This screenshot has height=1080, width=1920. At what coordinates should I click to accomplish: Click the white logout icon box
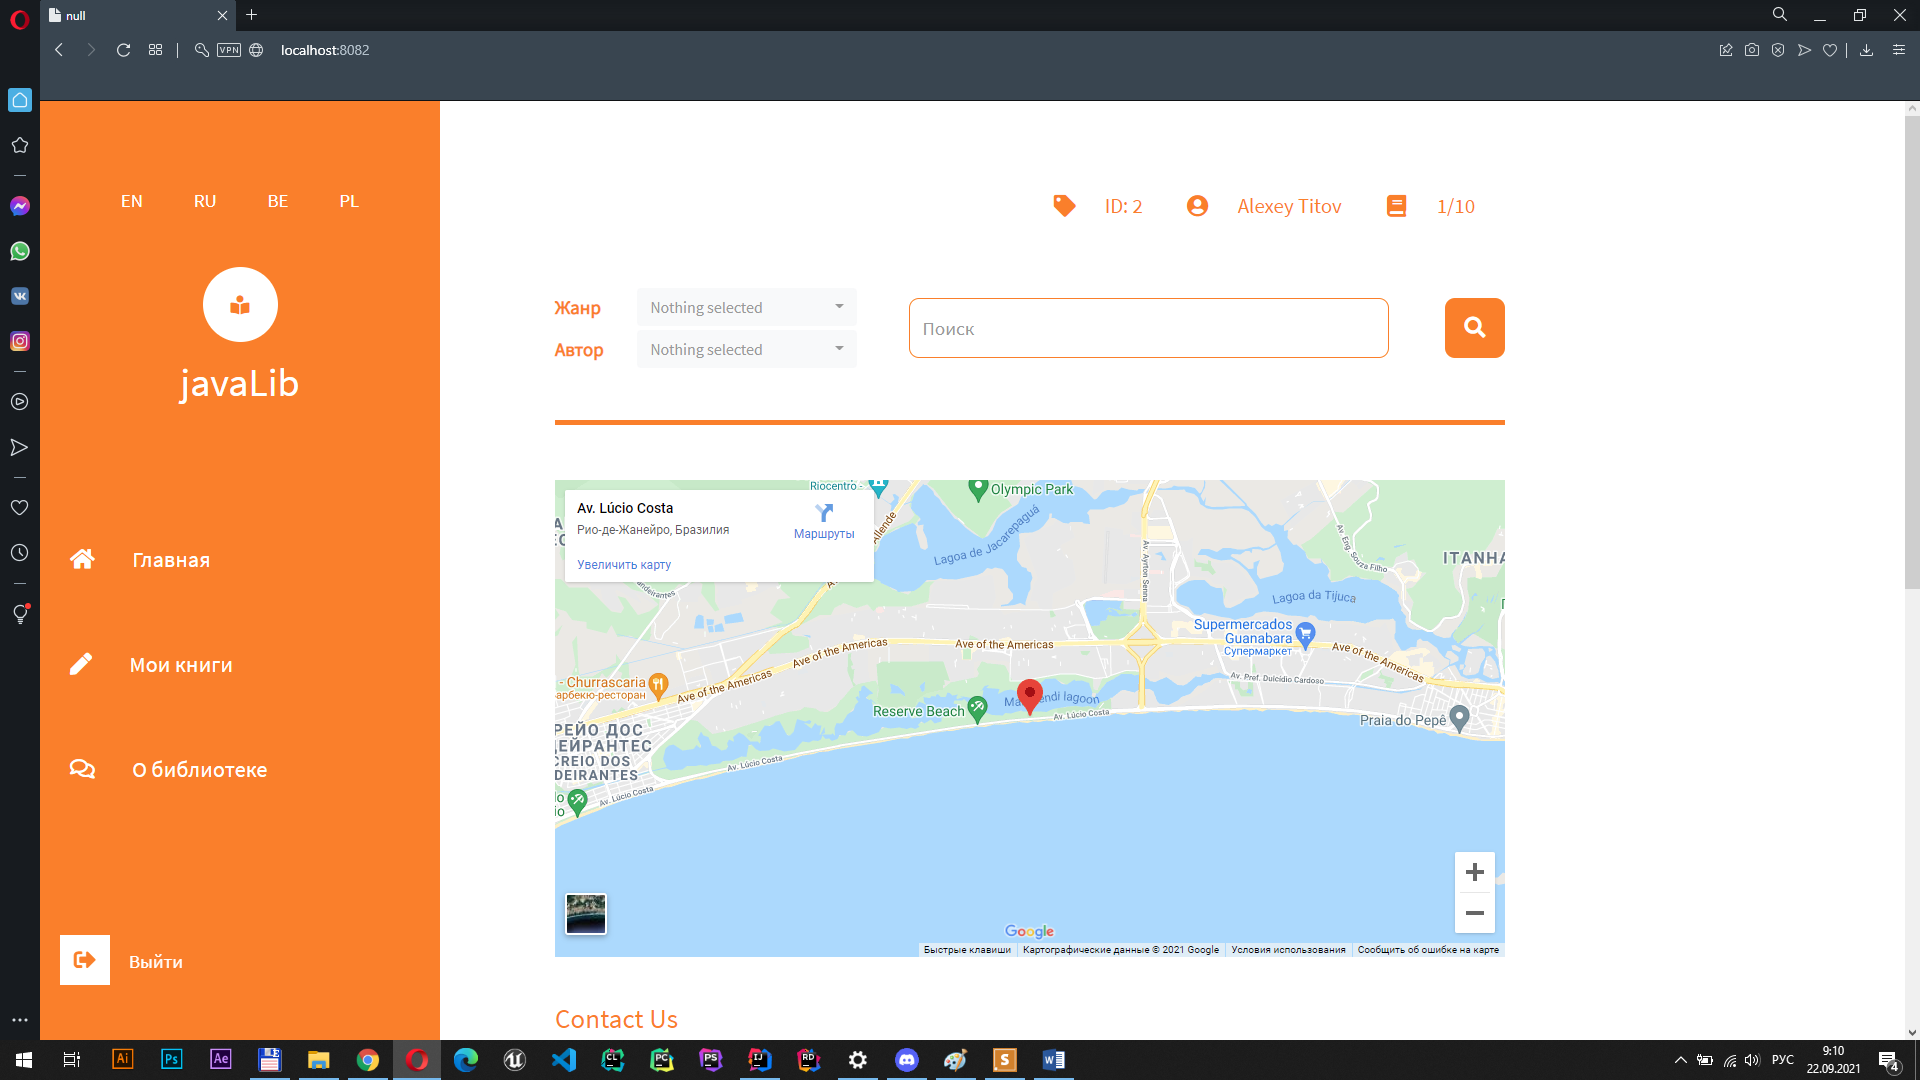[85, 960]
